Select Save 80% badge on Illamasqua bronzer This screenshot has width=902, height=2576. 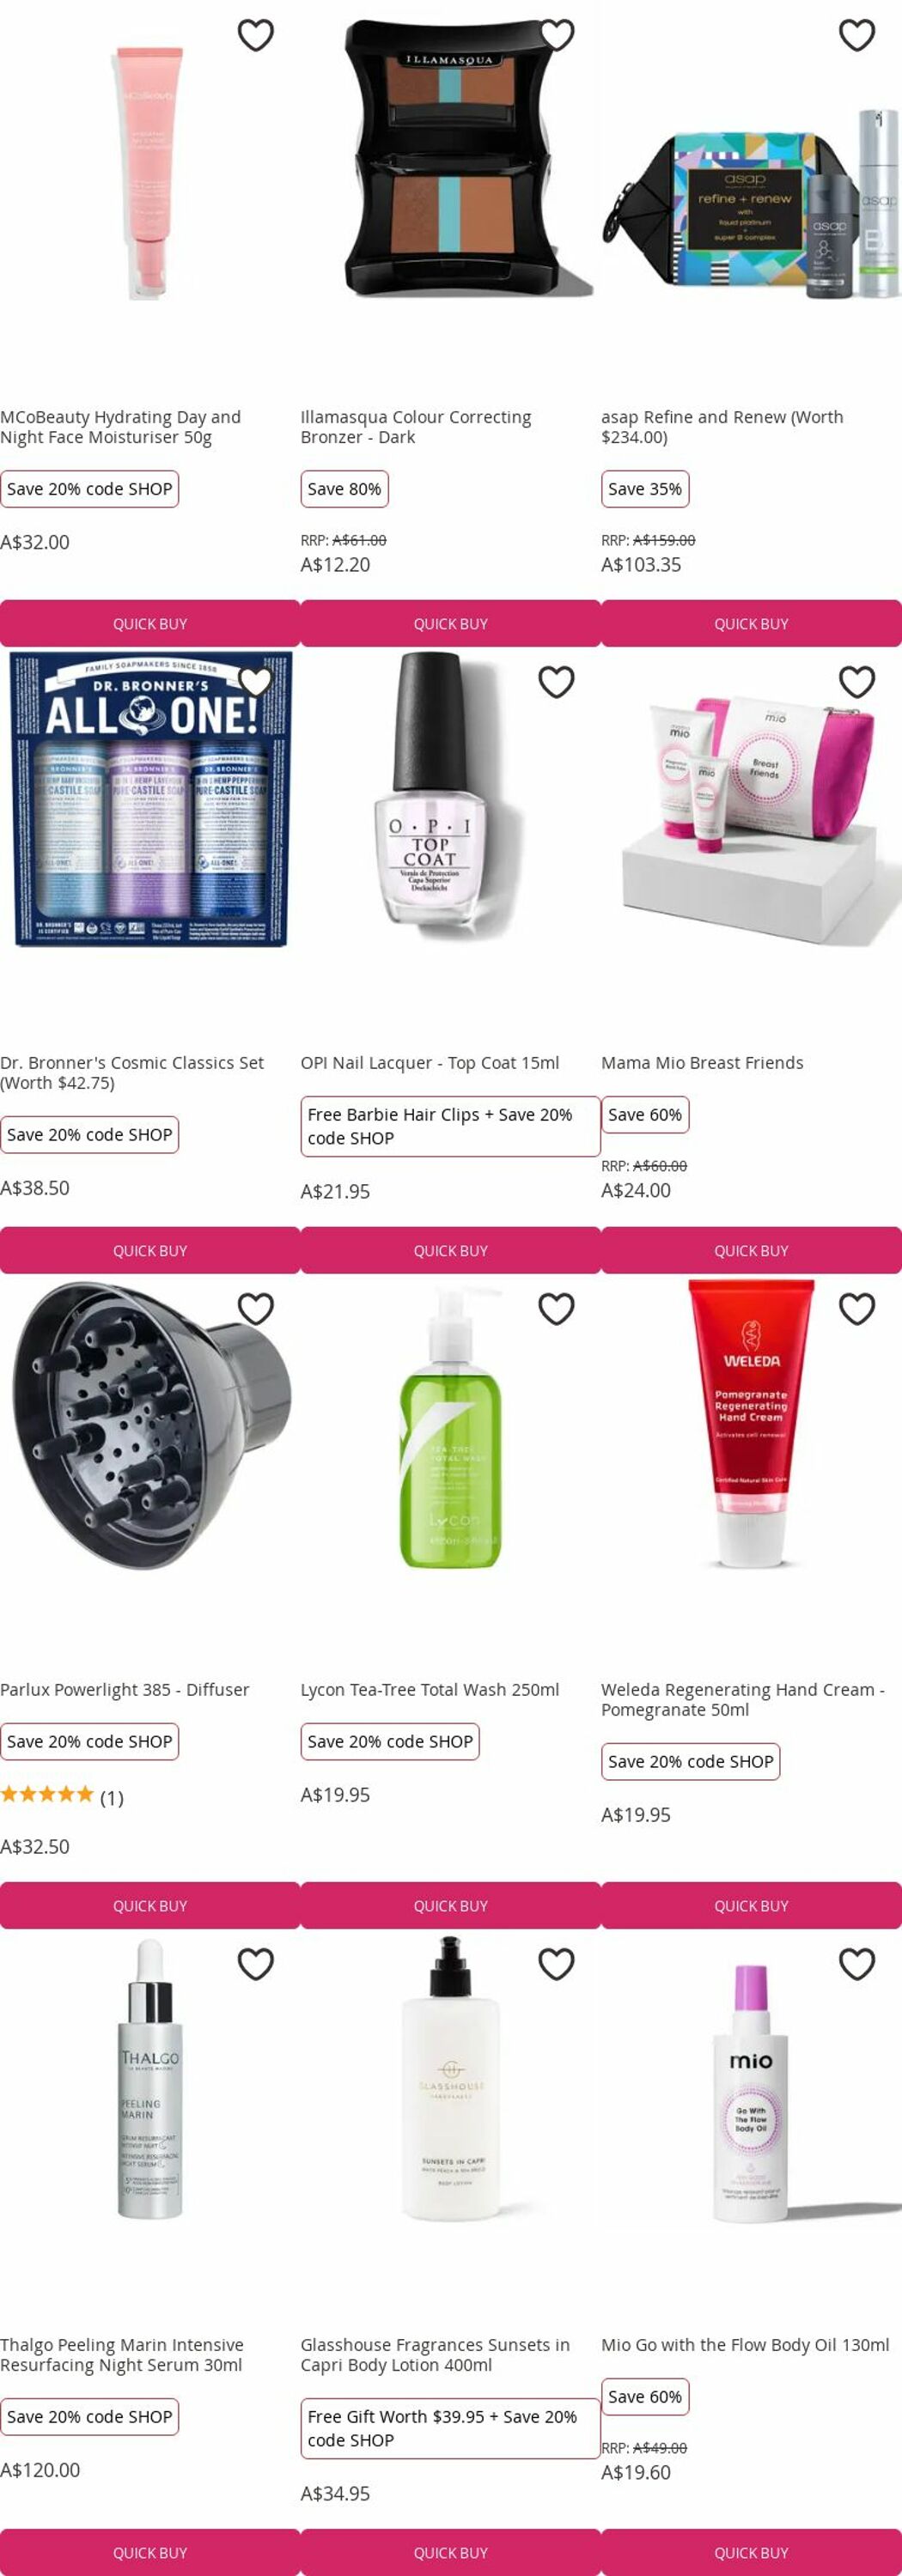click(344, 489)
